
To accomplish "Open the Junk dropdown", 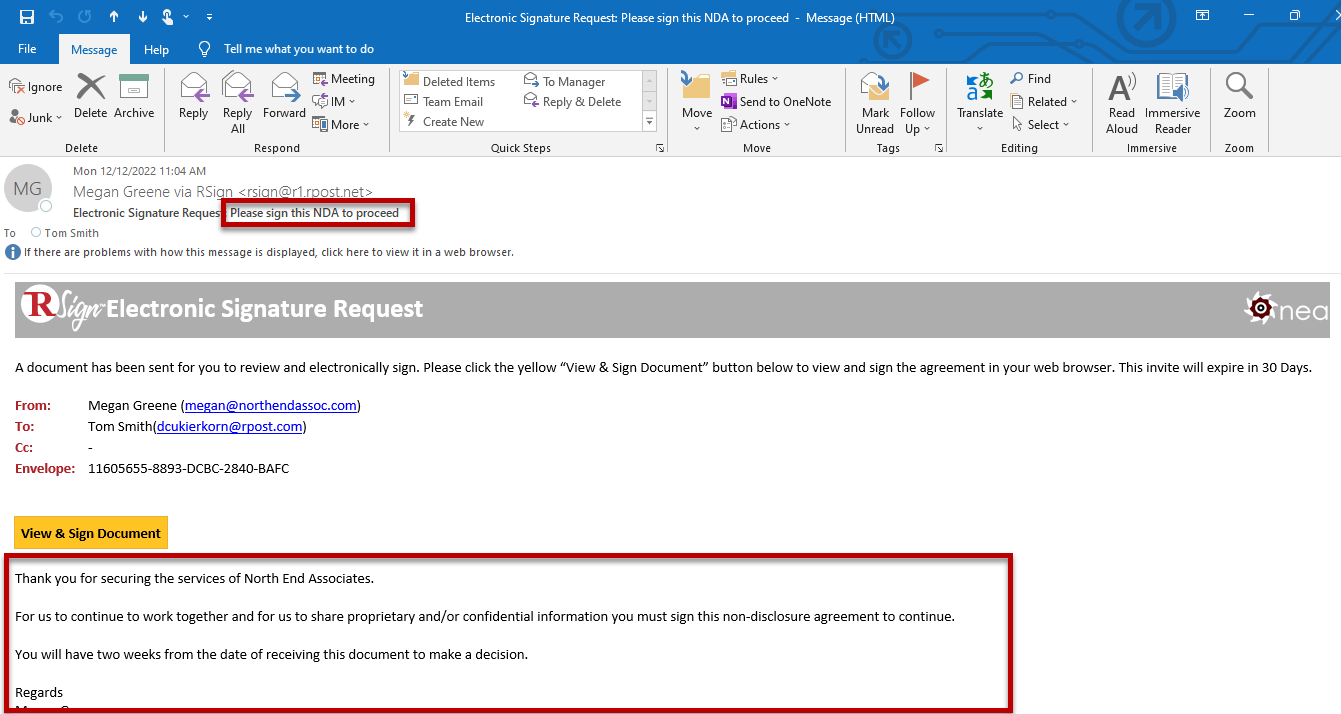I will pos(36,117).
